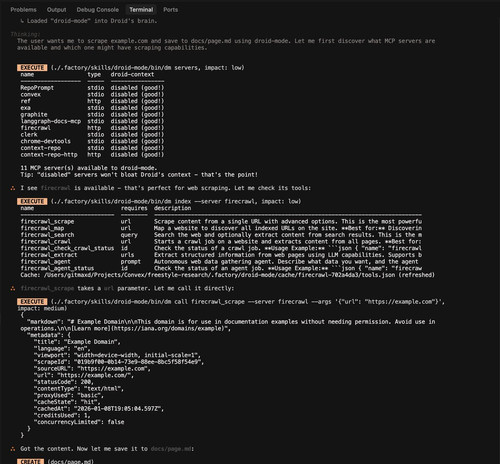This screenshot has width=500, height=464.
Task: Click the 'droid-context' column header
Action: [132, 74]
